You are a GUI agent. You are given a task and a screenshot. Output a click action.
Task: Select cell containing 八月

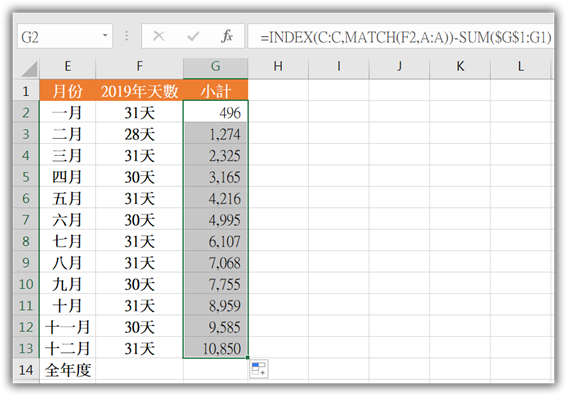point(67,262)
